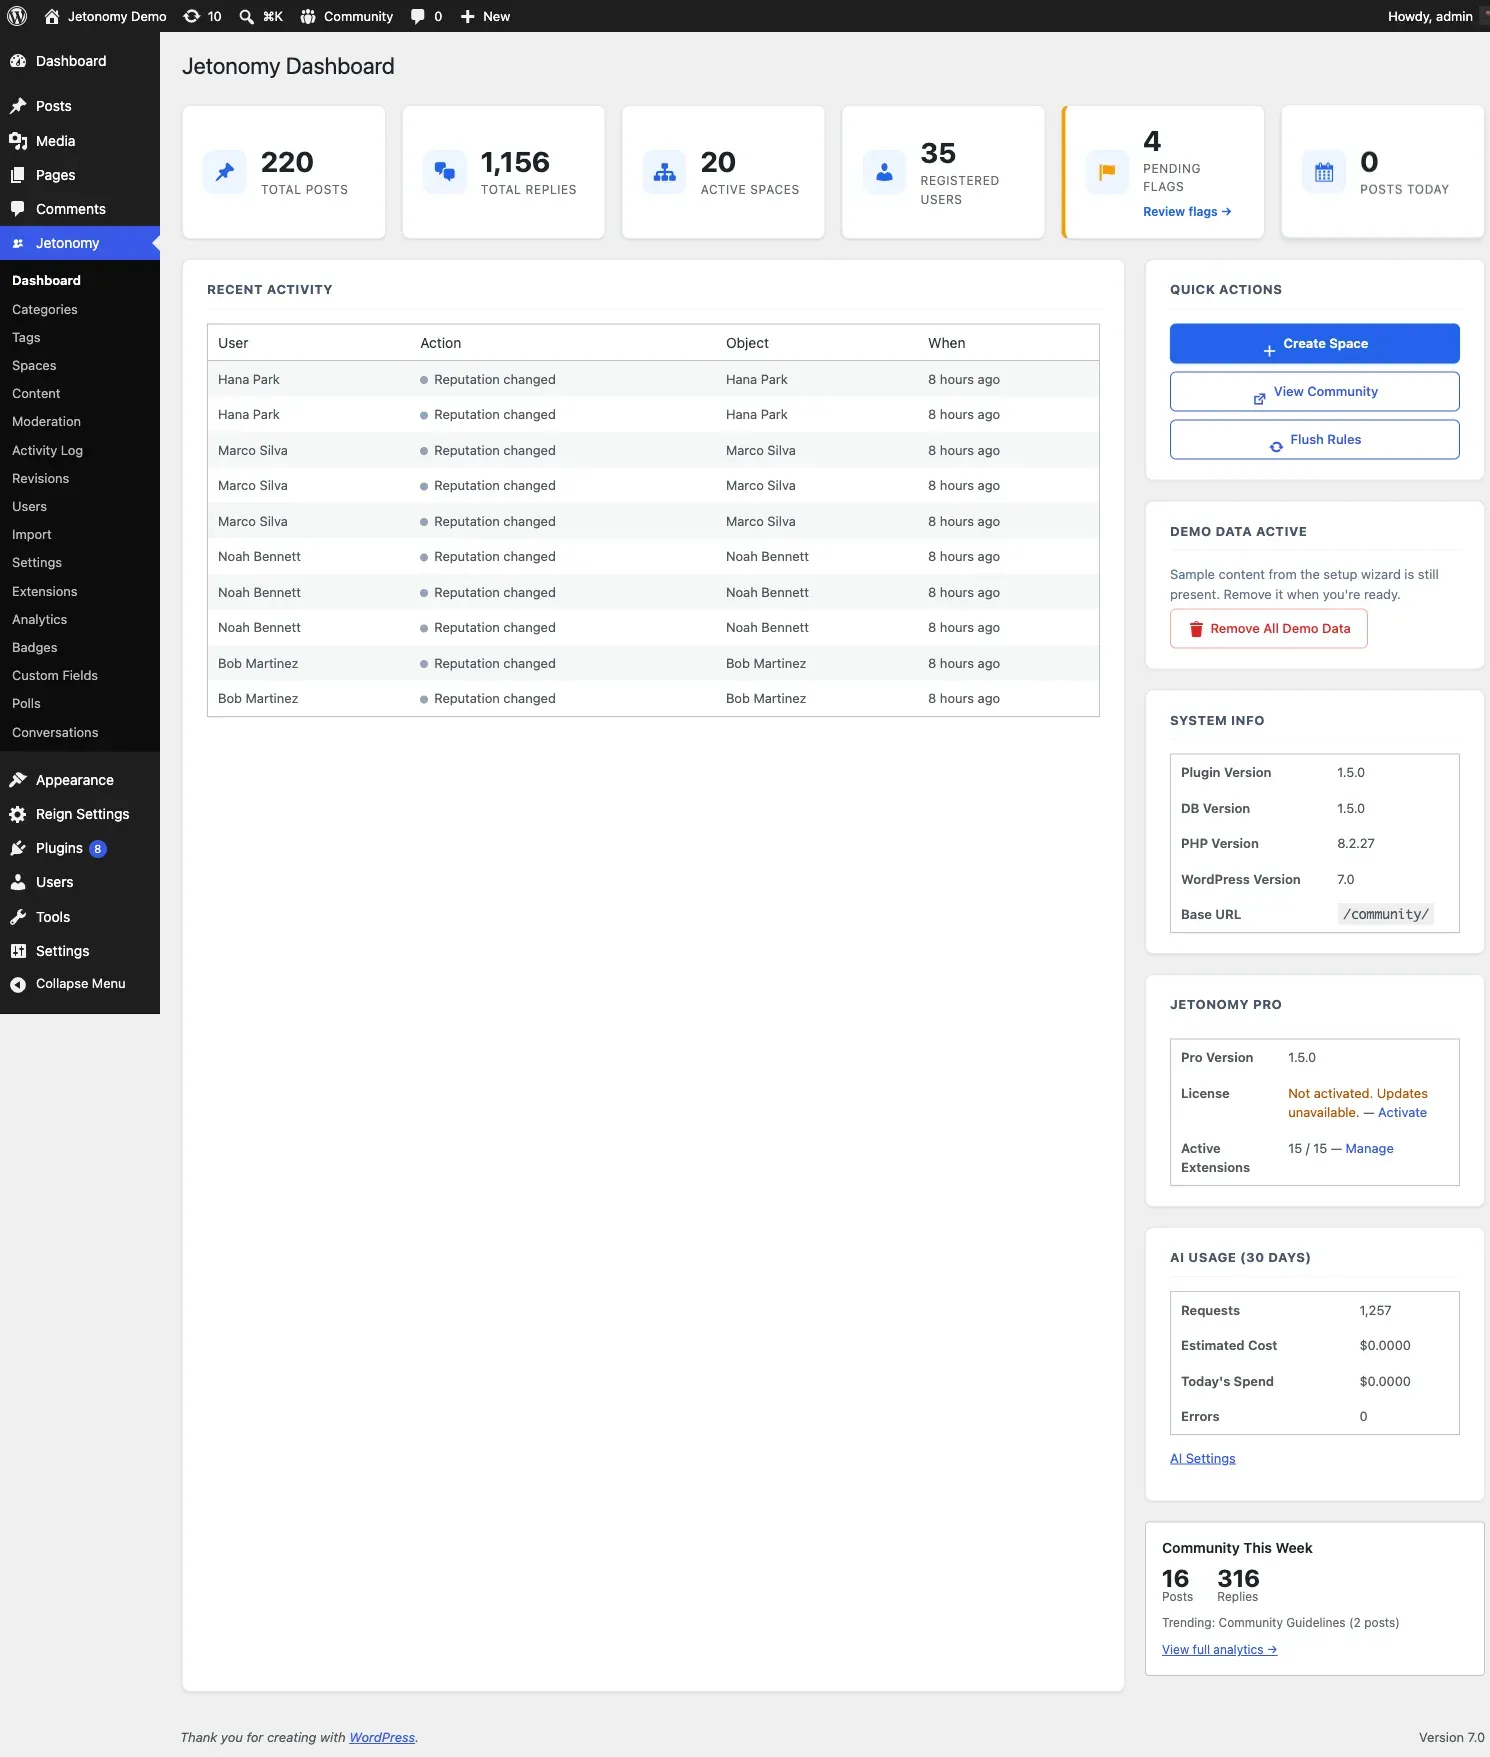The image size is (1490, 1757).
Task: Click the Collapse Menu arrow icon
Action: pos(18,984)
